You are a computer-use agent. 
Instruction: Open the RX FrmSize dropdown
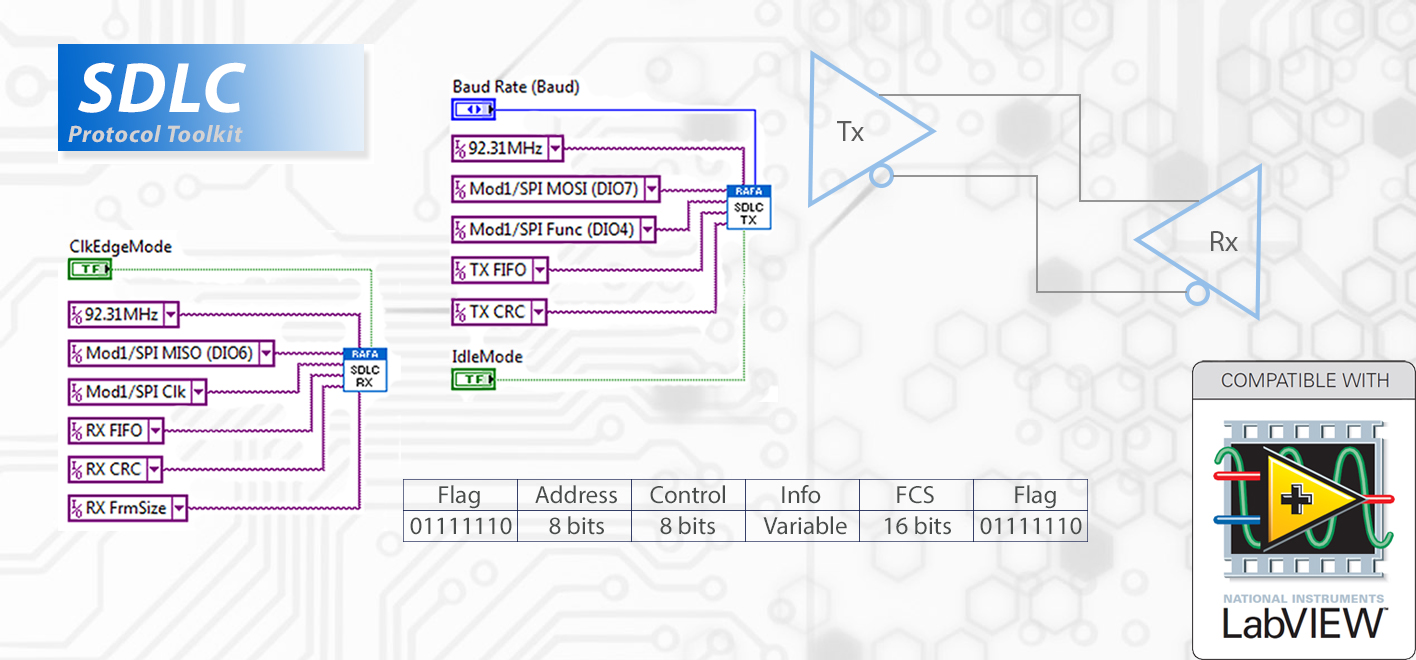coord(178,508)
